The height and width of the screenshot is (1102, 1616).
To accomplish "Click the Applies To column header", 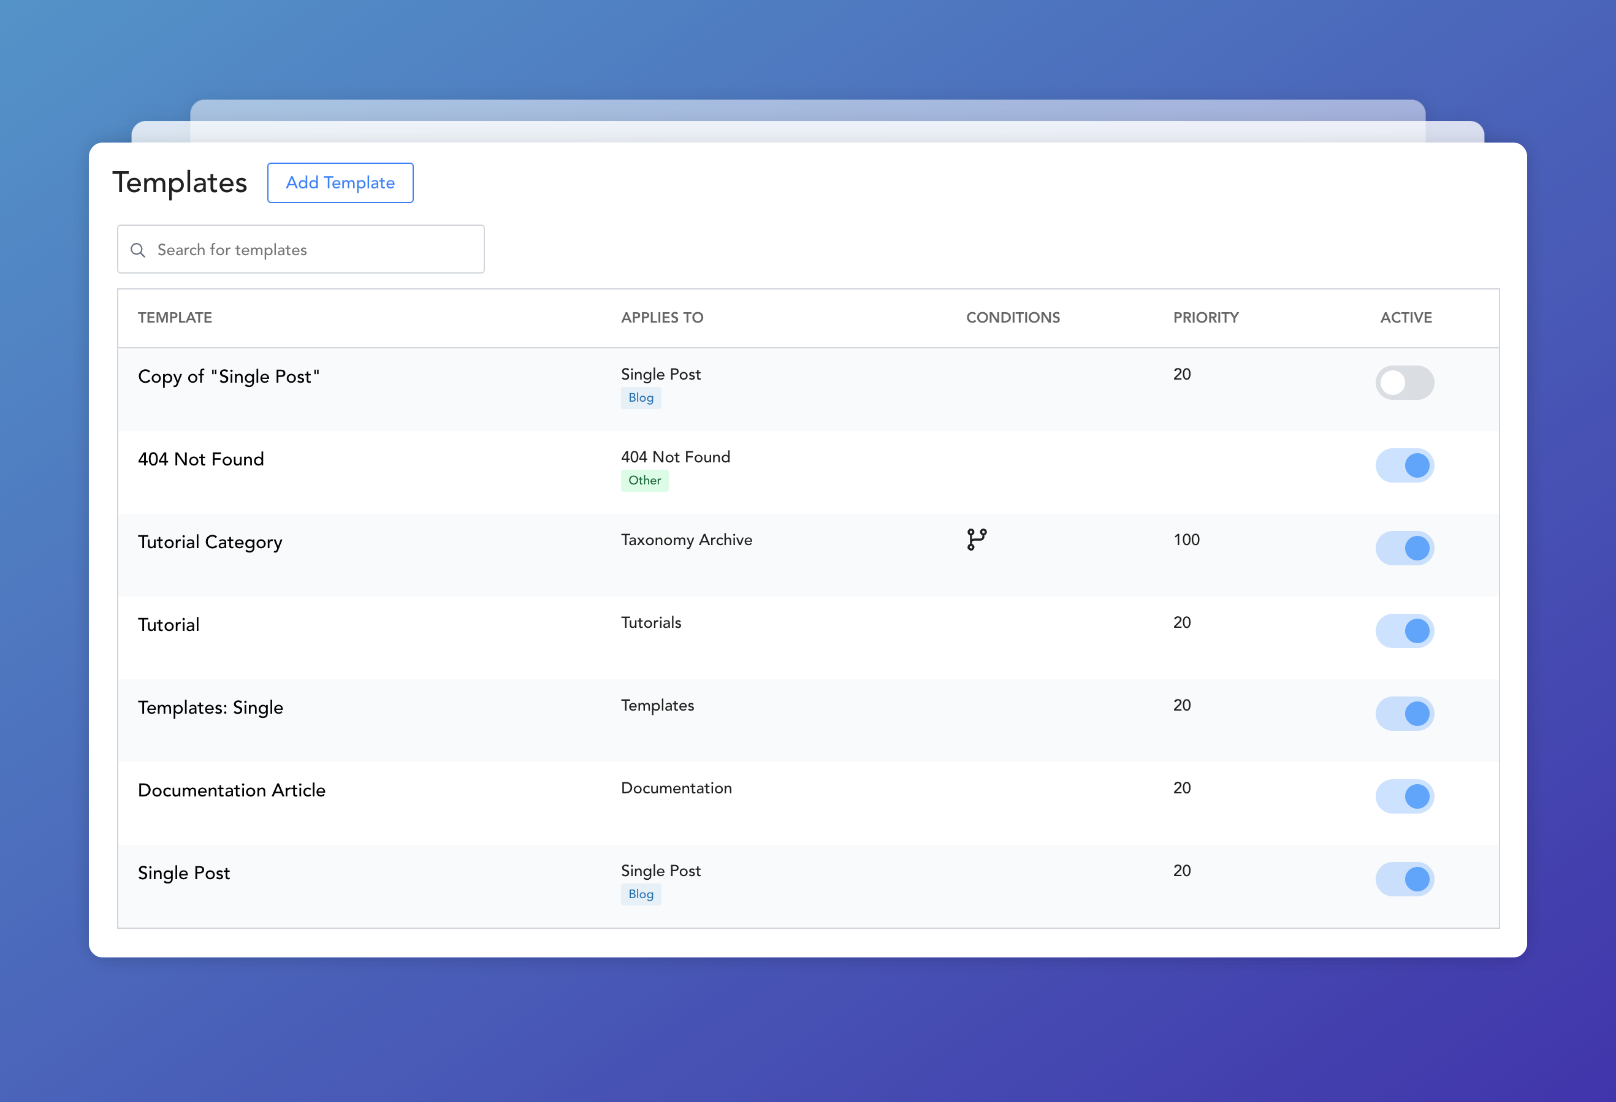I will click(x=662, y=318).
